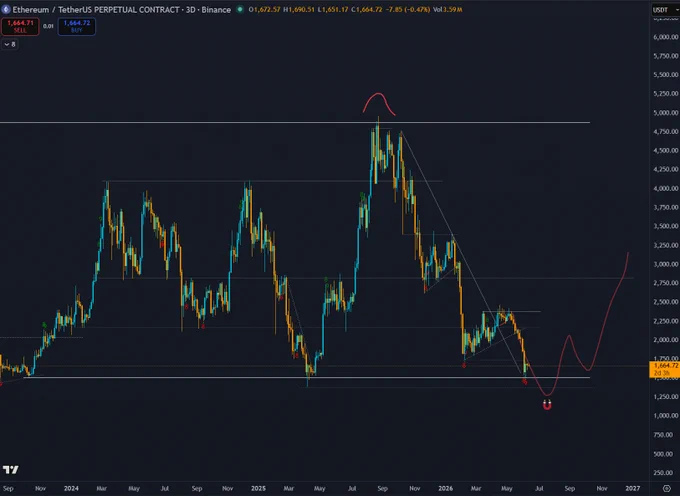This screenshot has height=496, width=680.
Task: Click the Ethereum coin logo icon
Action: pyautogui.click(x=6, y=10)
